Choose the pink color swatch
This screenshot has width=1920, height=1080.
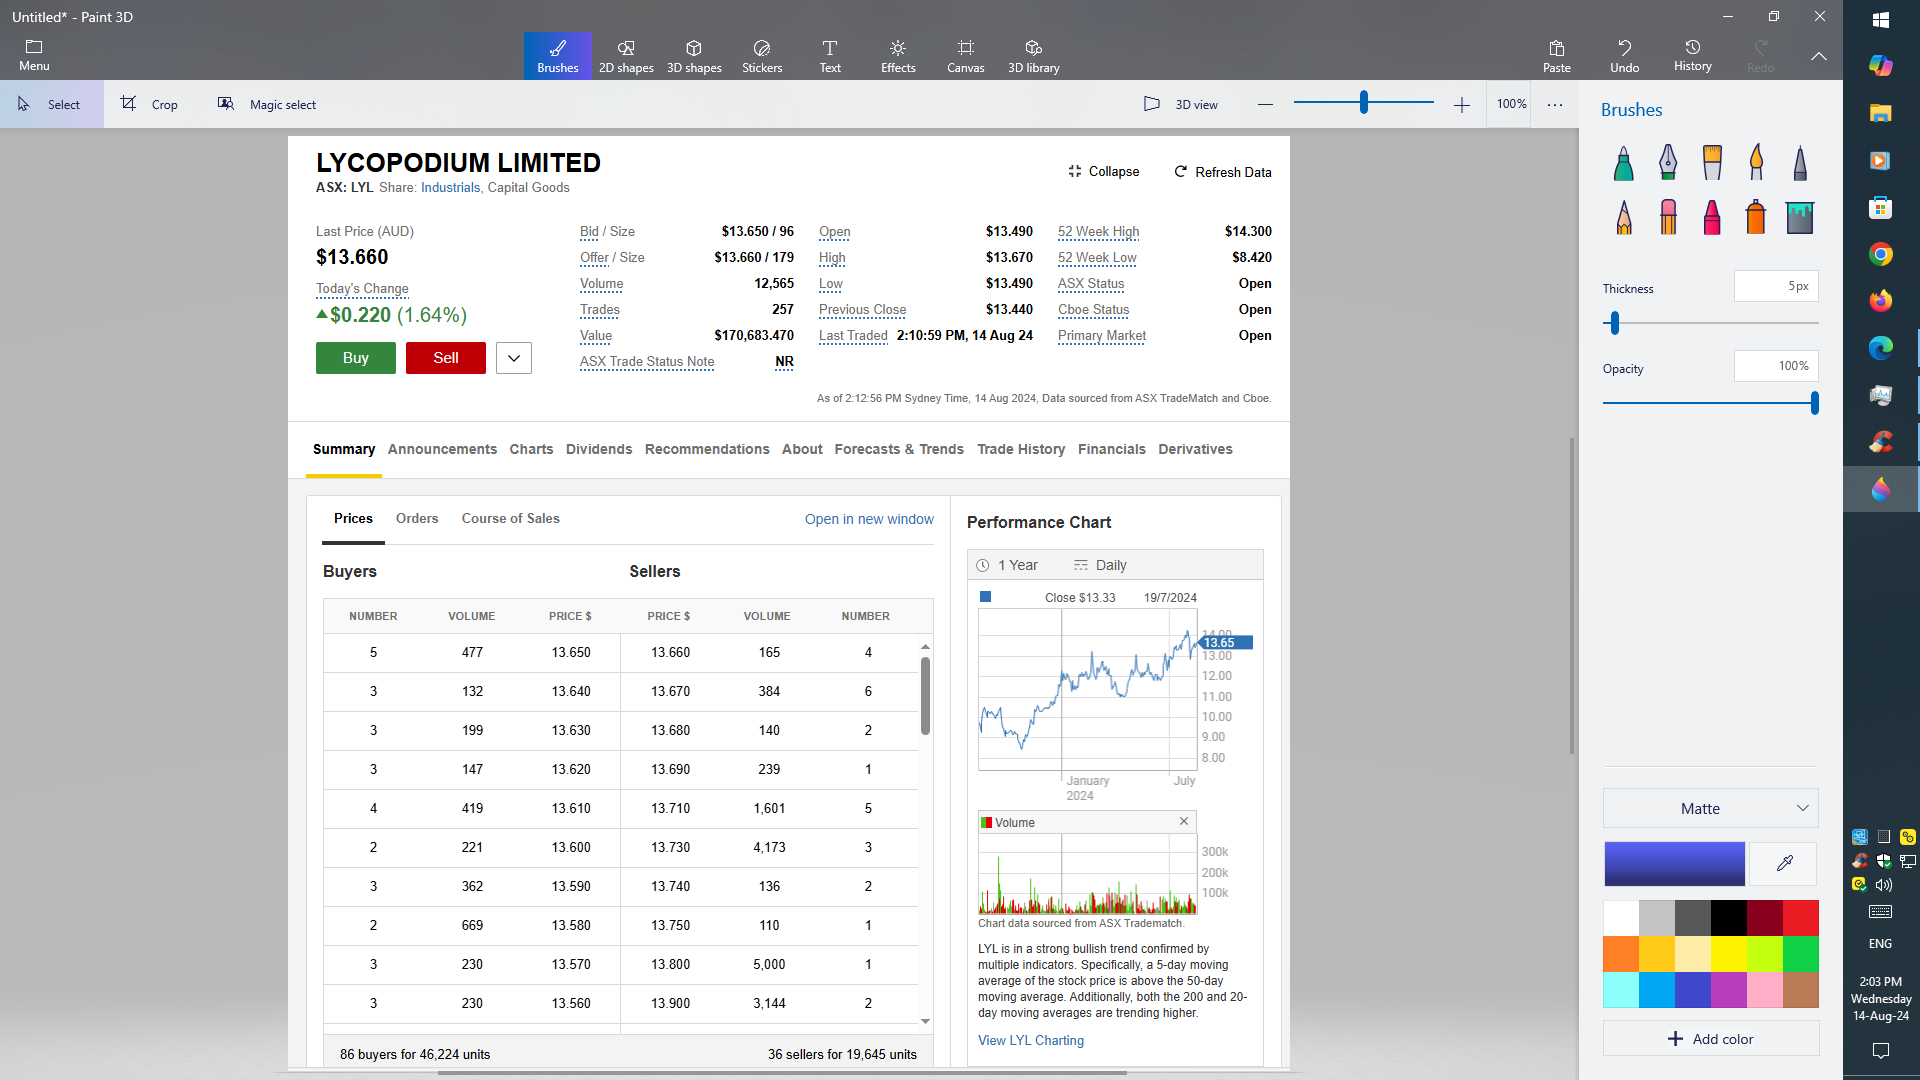(x=1765, y=990)
